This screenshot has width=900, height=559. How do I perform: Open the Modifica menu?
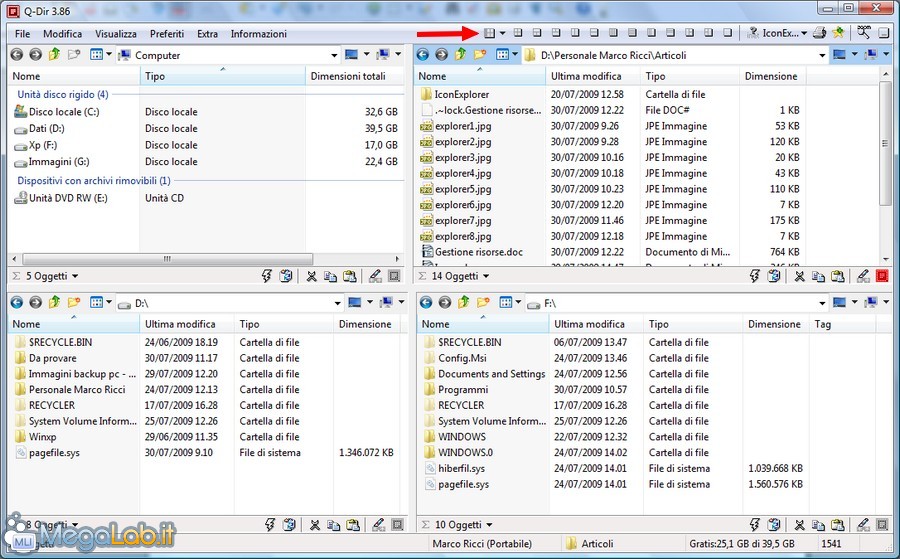[63, 34]
